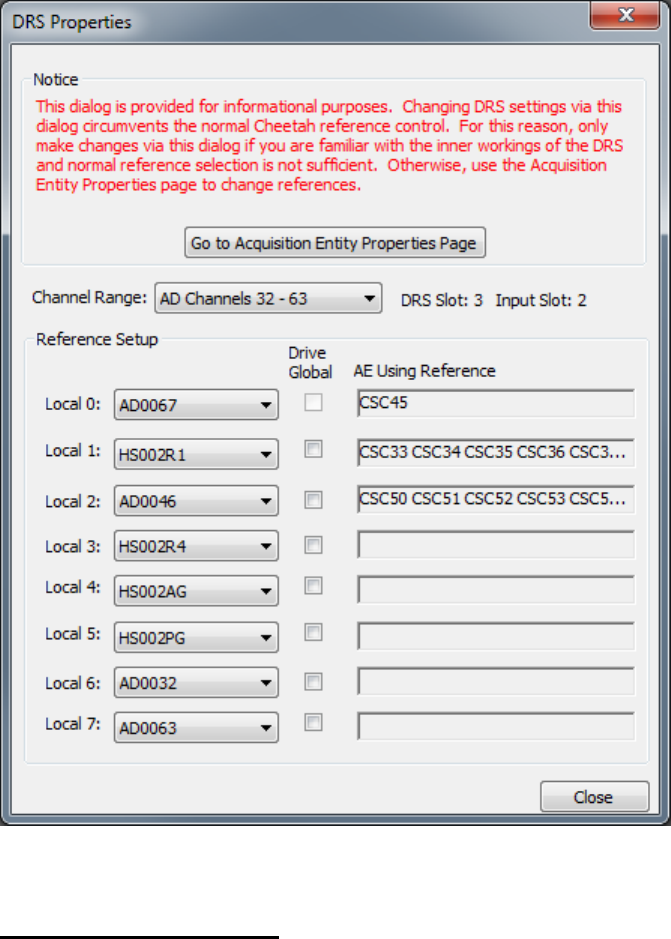Viewport: 671px width, 939px height.
Task: Click the 'Reference Setup' group label
Action: click(97, 339)
